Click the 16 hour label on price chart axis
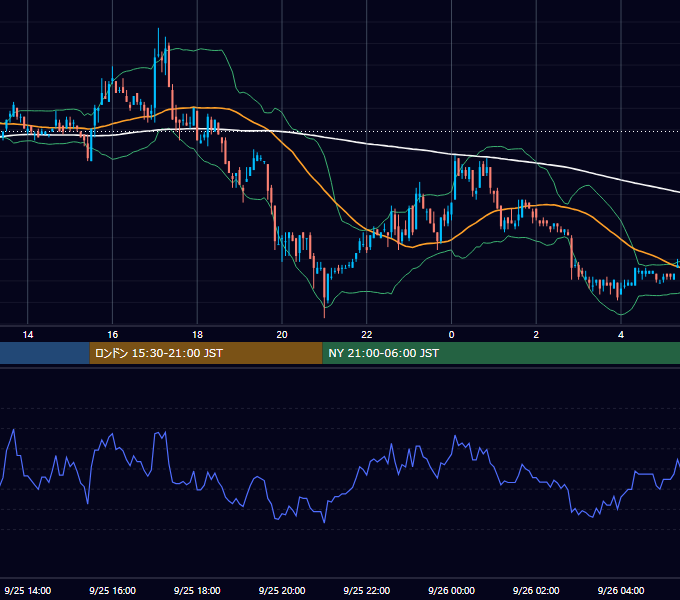This screenshot has width=680, height=600. [112, 335]
